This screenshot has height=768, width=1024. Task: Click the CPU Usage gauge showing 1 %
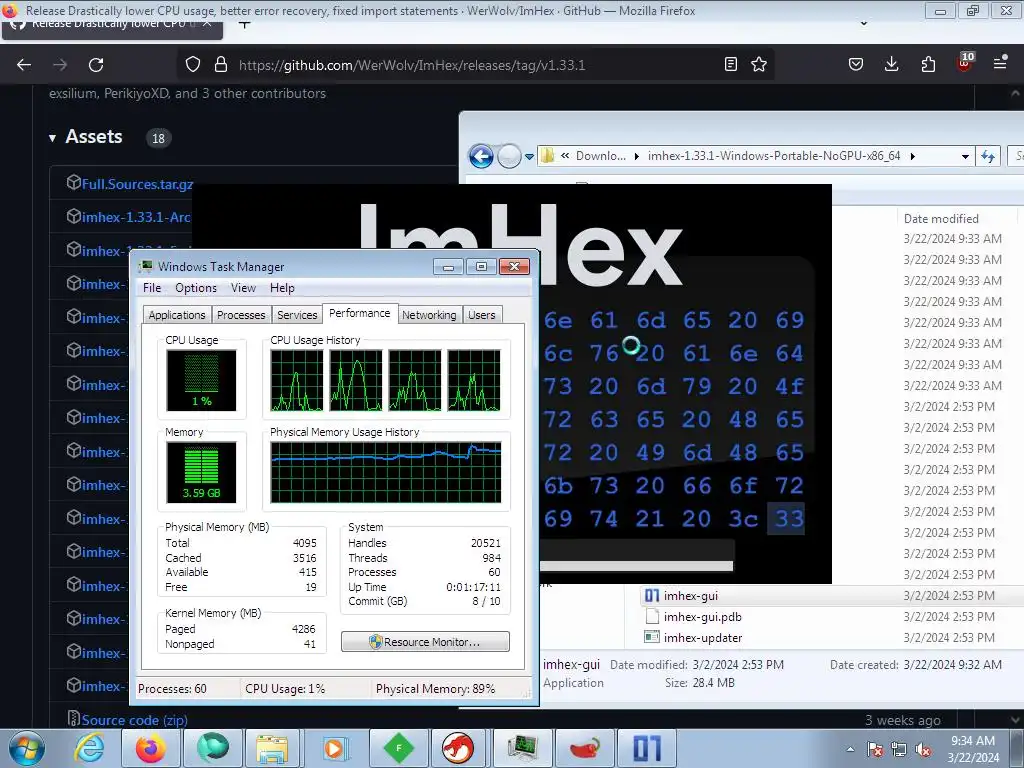201,380
